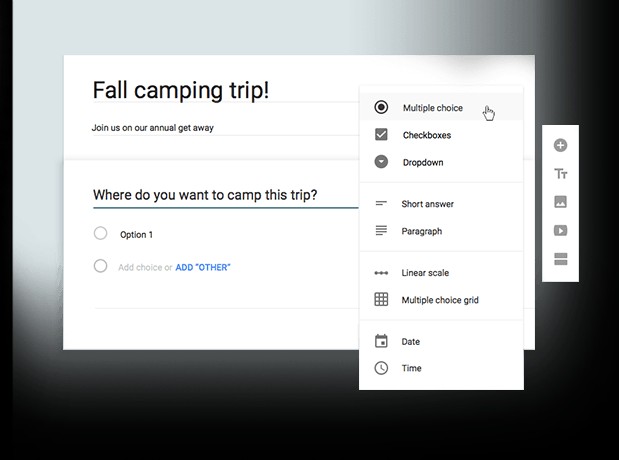Choose Checkboxes question type

pyautogui.click(x=426, y=135)
